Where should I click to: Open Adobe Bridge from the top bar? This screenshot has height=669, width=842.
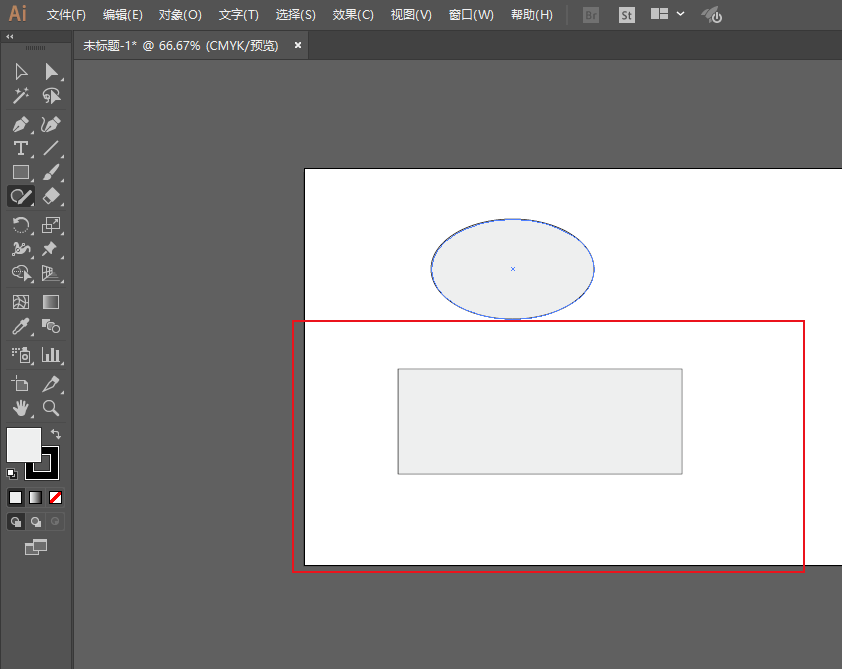point(591,14)
